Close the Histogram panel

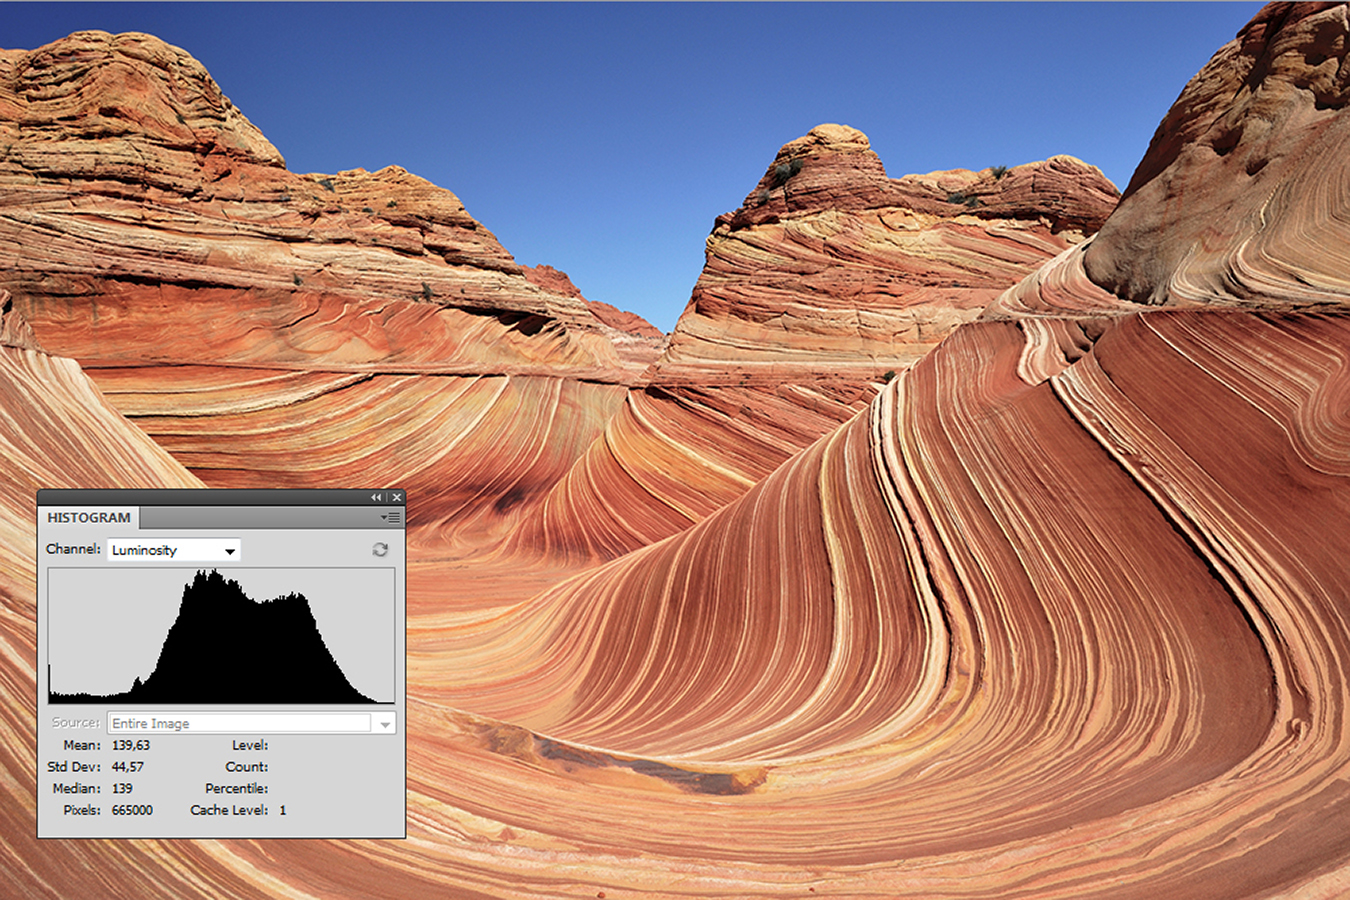(396, 497)
